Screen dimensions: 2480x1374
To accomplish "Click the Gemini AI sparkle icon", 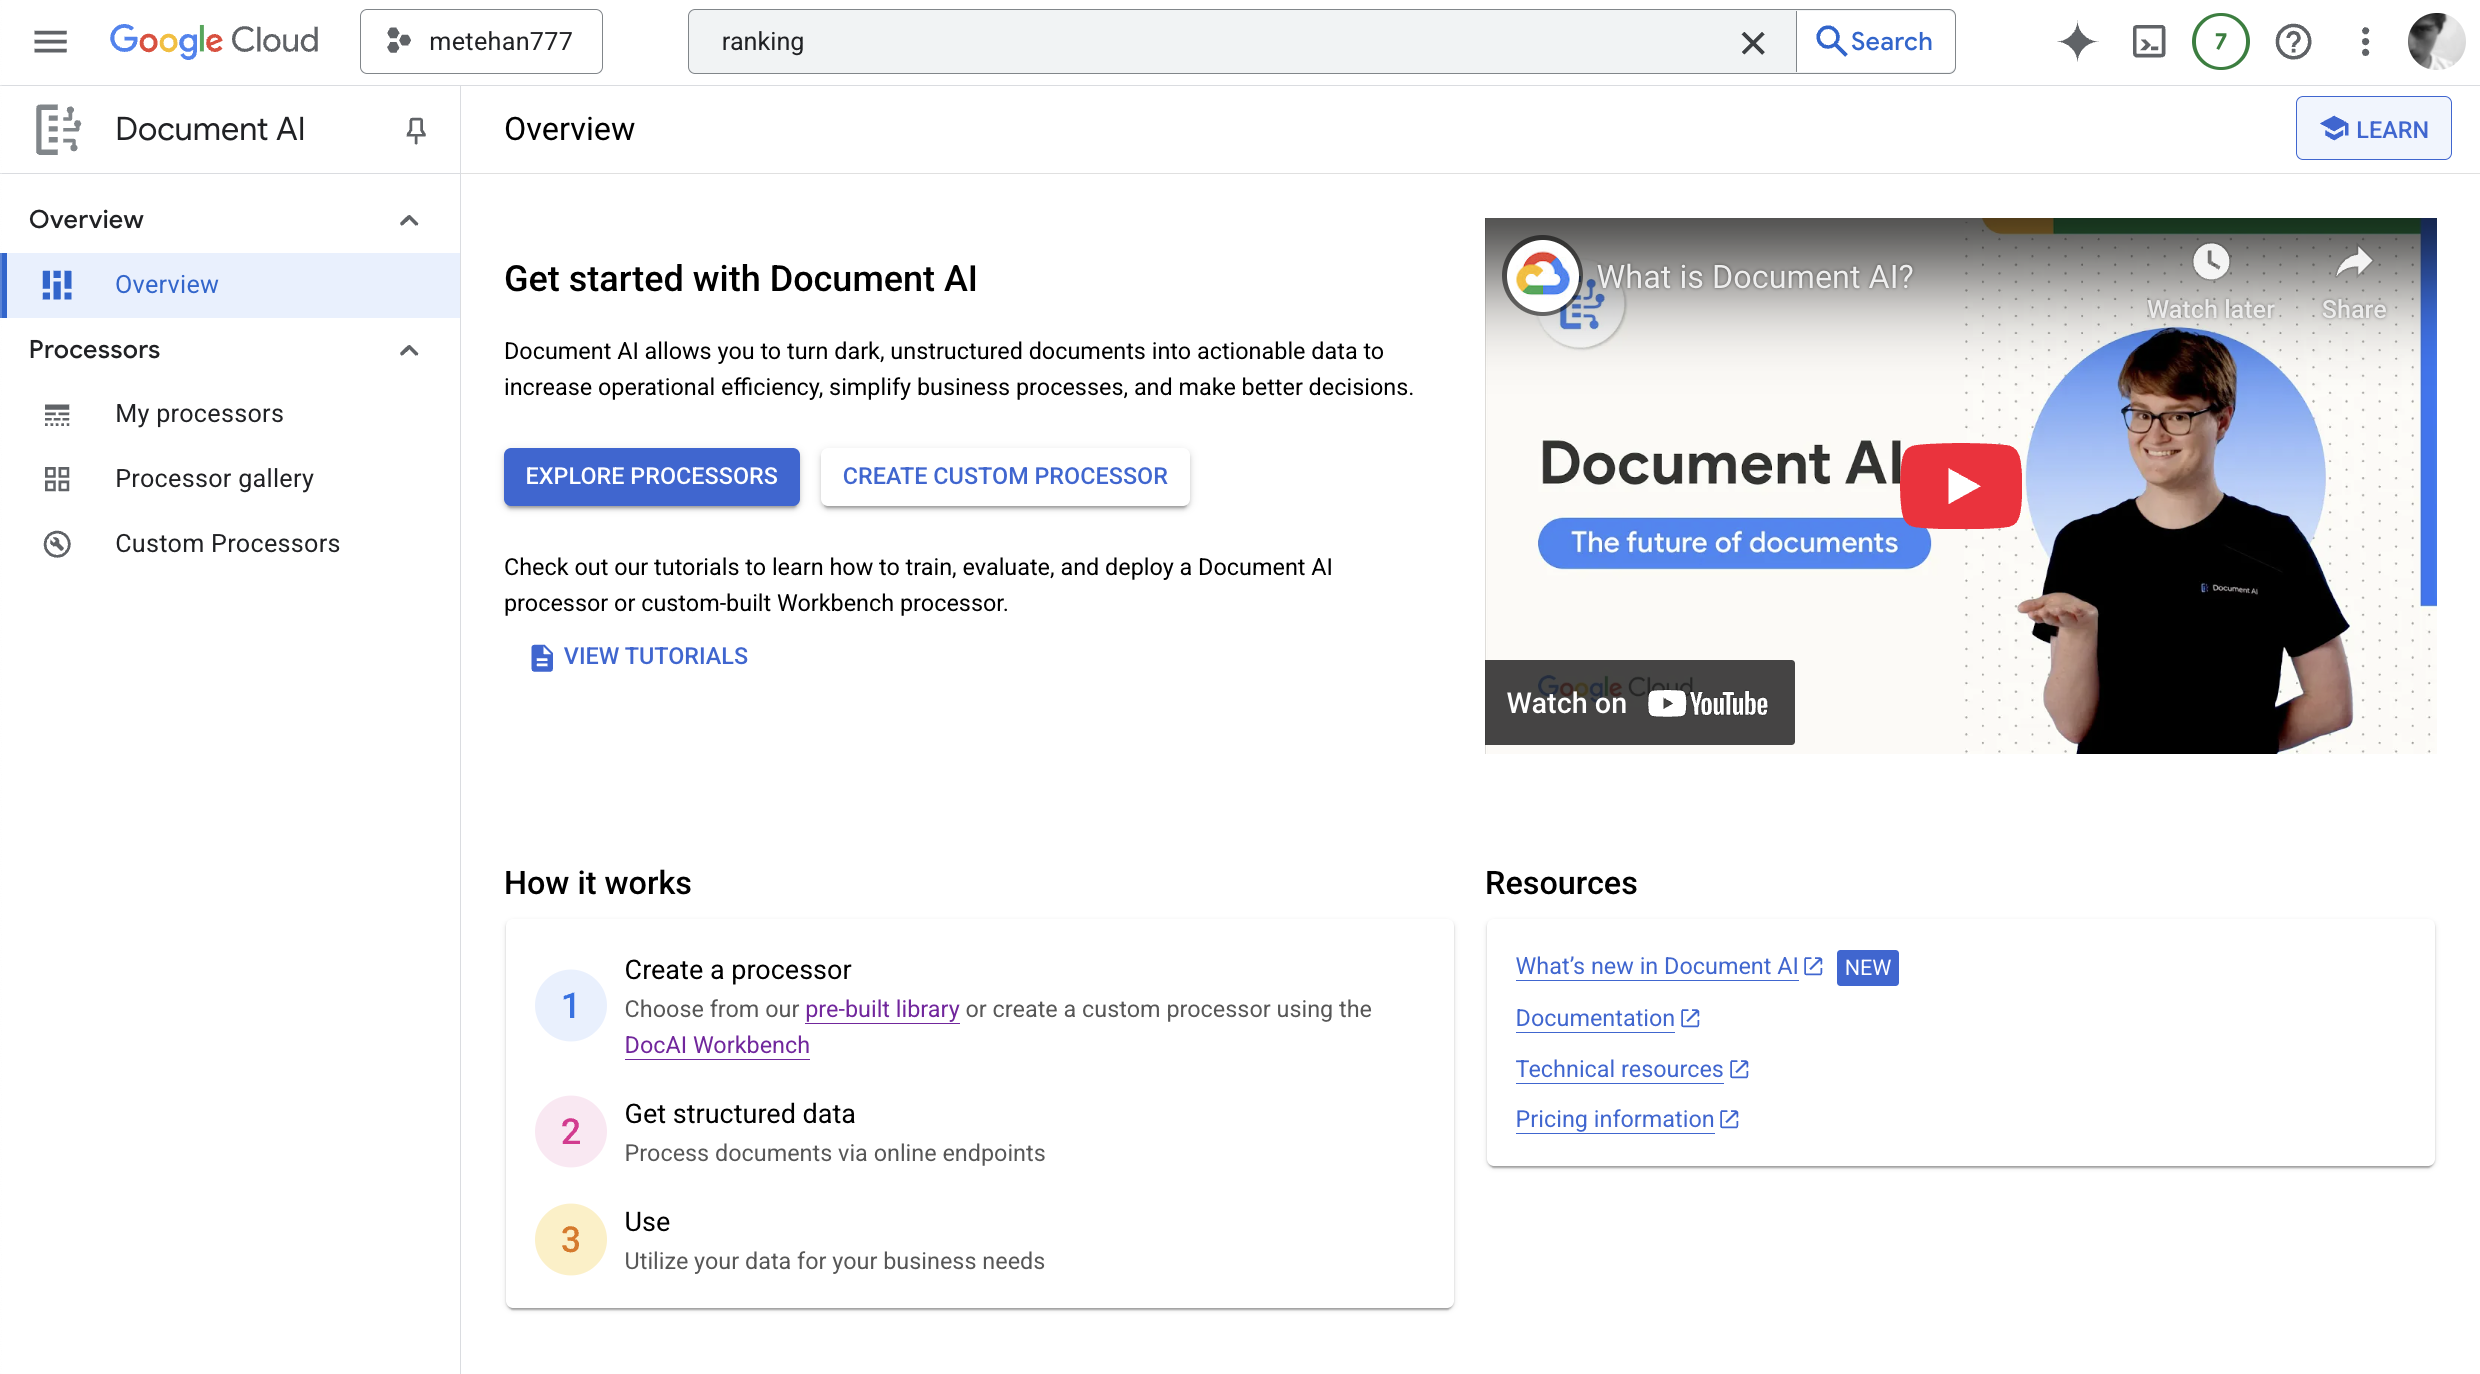I will pos(2077,42).
